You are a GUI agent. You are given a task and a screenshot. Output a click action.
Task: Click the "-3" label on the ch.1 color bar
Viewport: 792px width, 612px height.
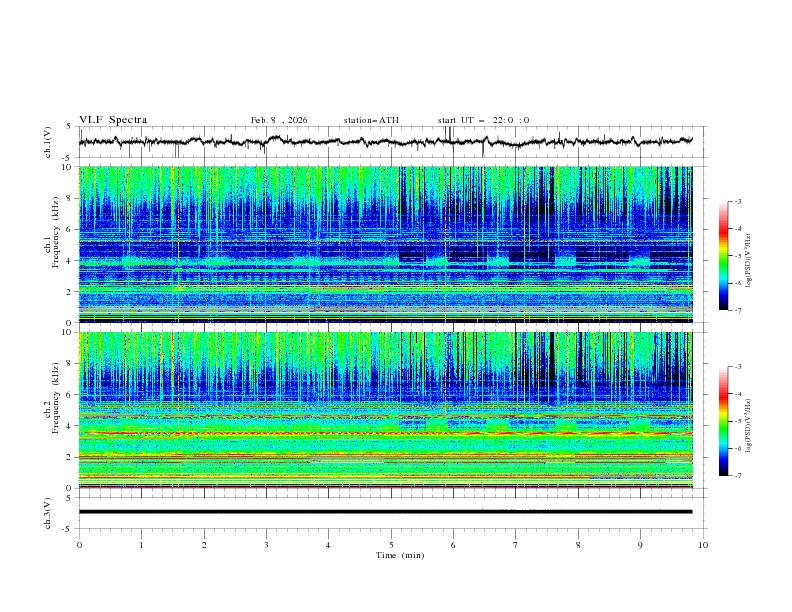(738, 201)
